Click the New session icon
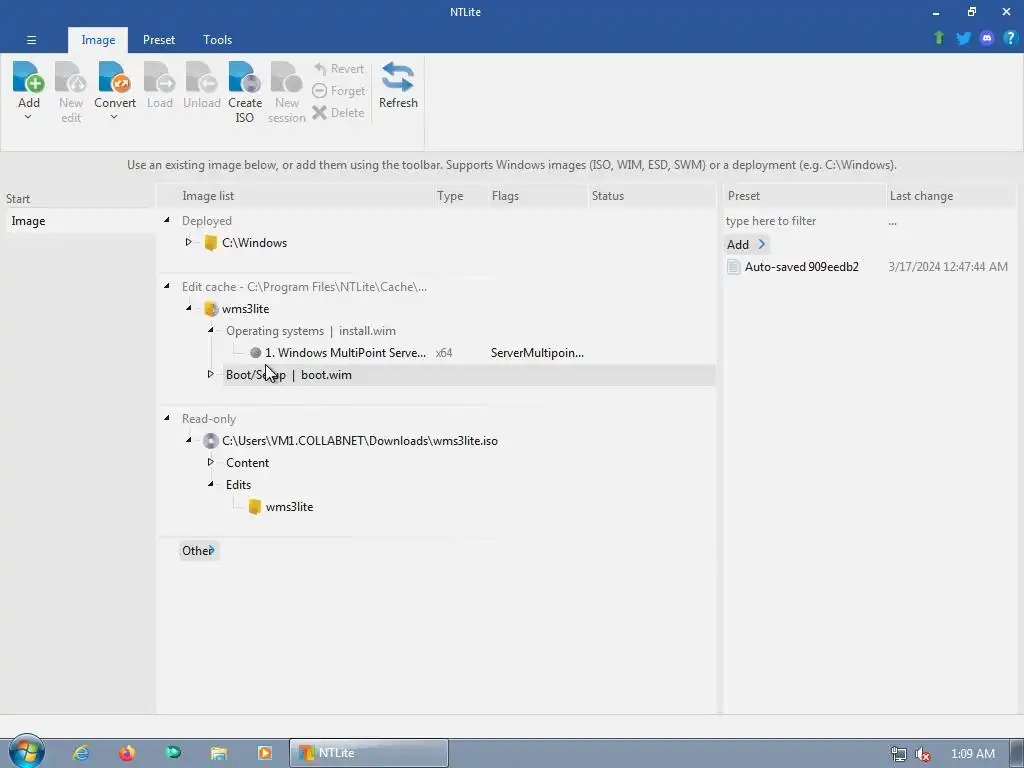1024x768 pixels. pos(287,77)
